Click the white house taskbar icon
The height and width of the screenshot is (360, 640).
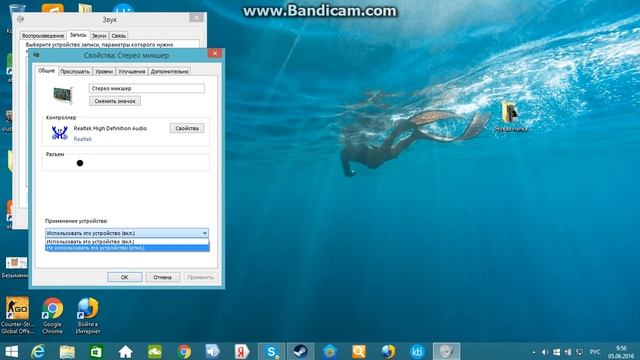(x=125, y=352)
